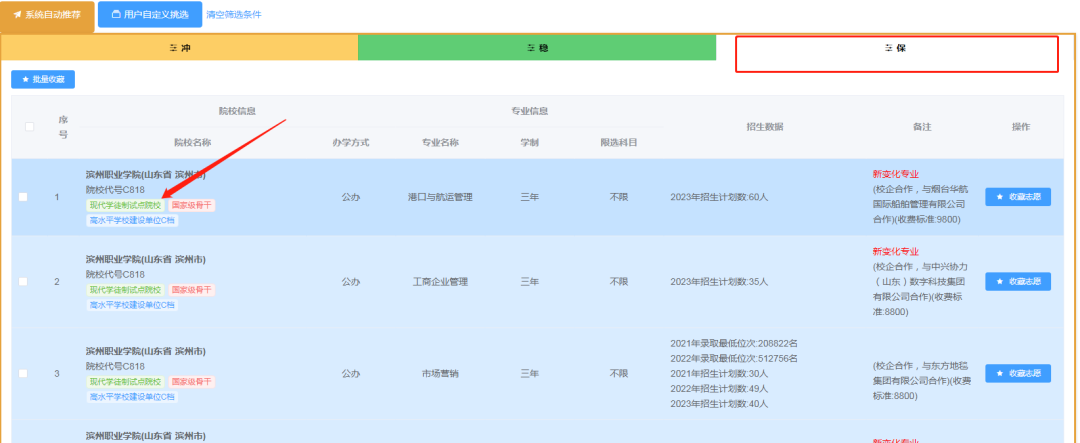The width and height of the screenshot is (1080, 443).
Task: Click row 1's red 国家级骨干 tag
Action: point(191,205)
